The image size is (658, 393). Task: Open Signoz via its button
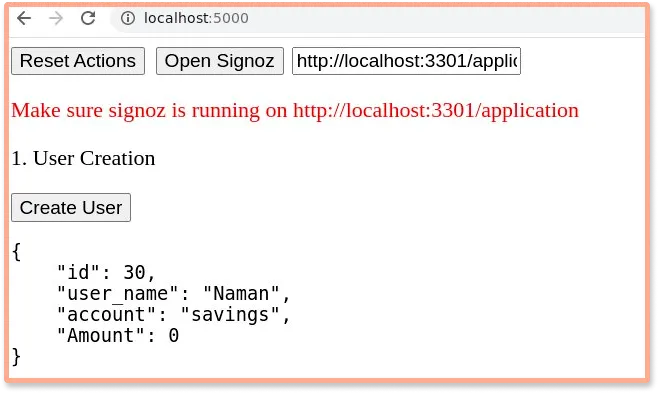220,61
